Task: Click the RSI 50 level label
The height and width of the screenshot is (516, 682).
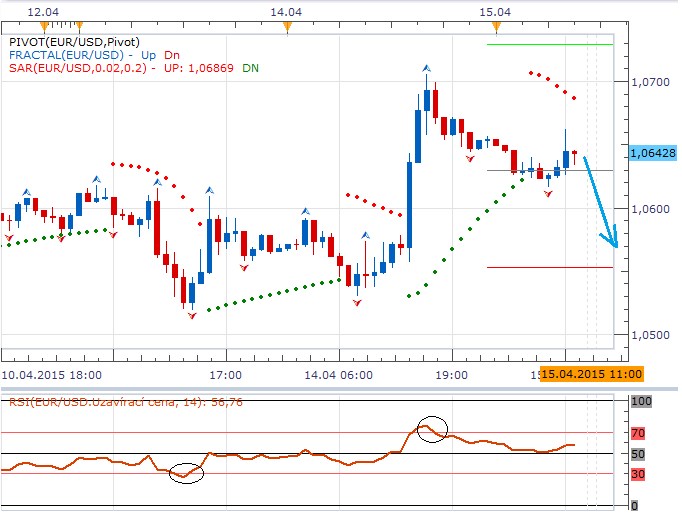Action: (636, 454)
